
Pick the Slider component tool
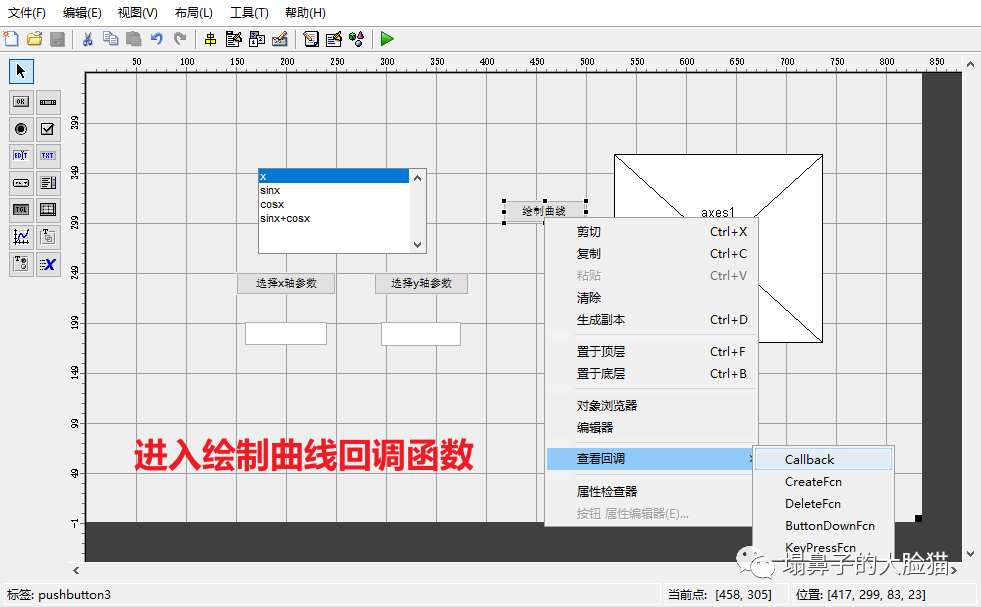tap(48, 102)
